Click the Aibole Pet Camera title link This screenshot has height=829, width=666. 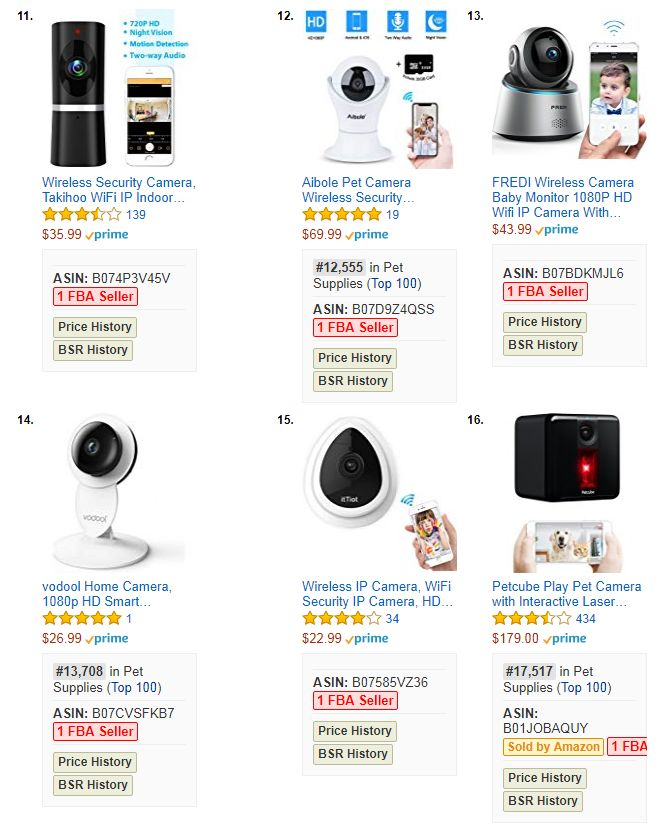pyautogui.click(x=358, y=190)
